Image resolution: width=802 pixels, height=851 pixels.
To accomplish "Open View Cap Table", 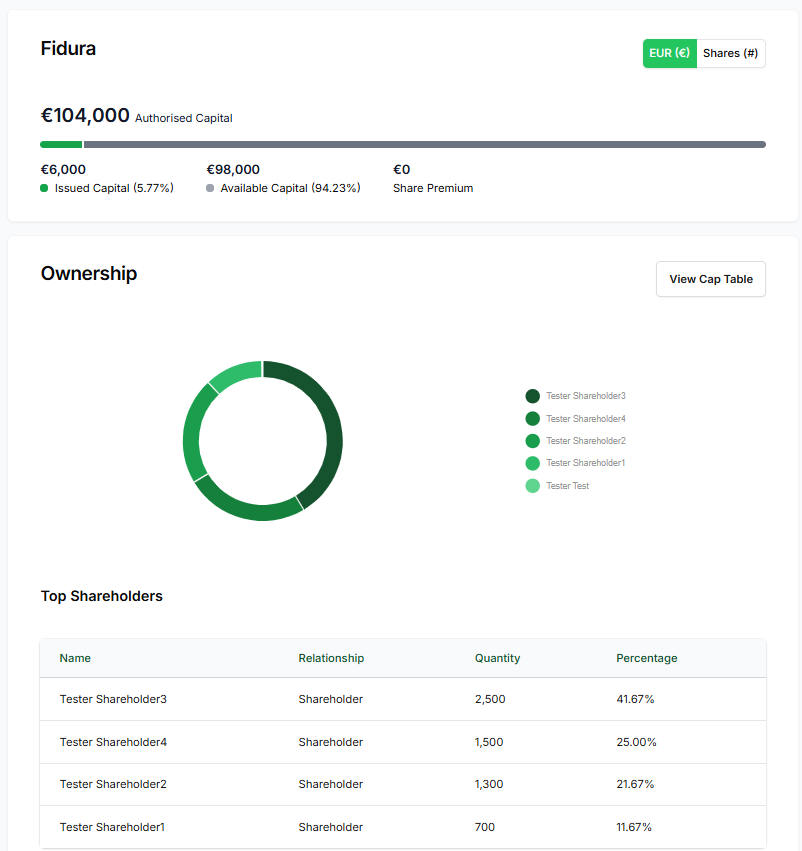I will [710, 279].
